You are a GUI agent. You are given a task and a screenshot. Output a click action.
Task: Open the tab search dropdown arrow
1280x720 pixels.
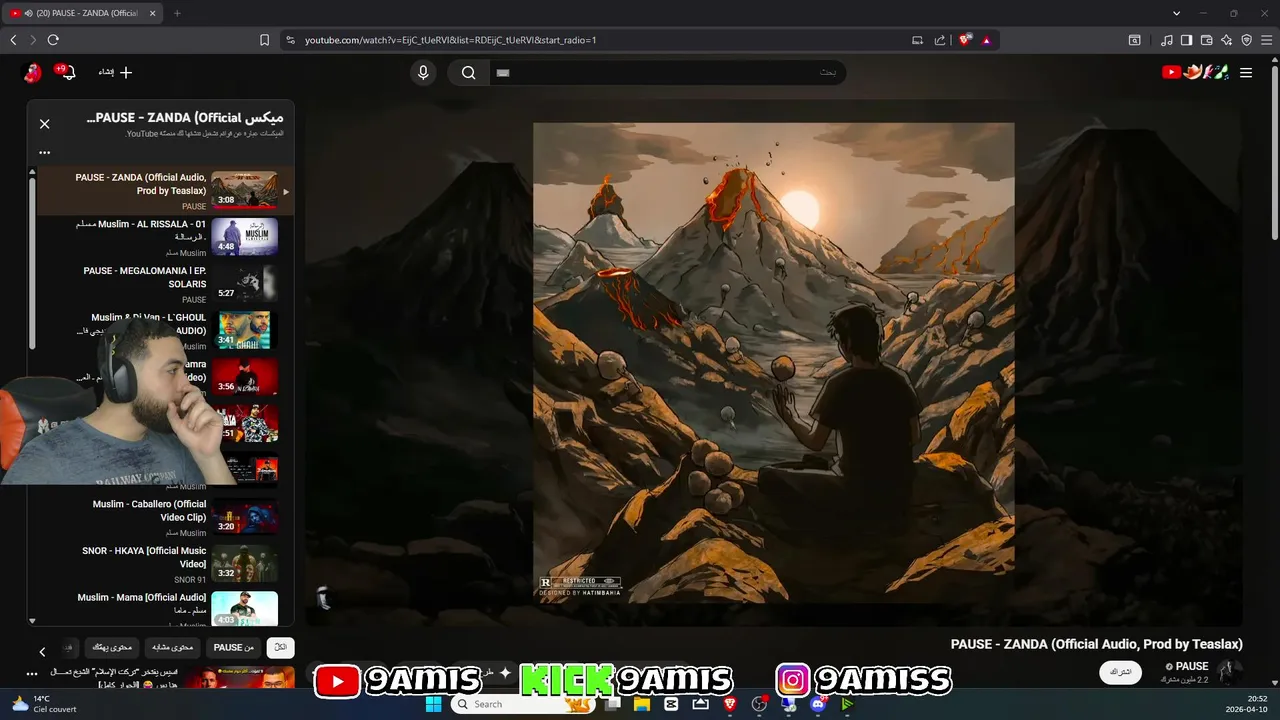click(1177, 13)
